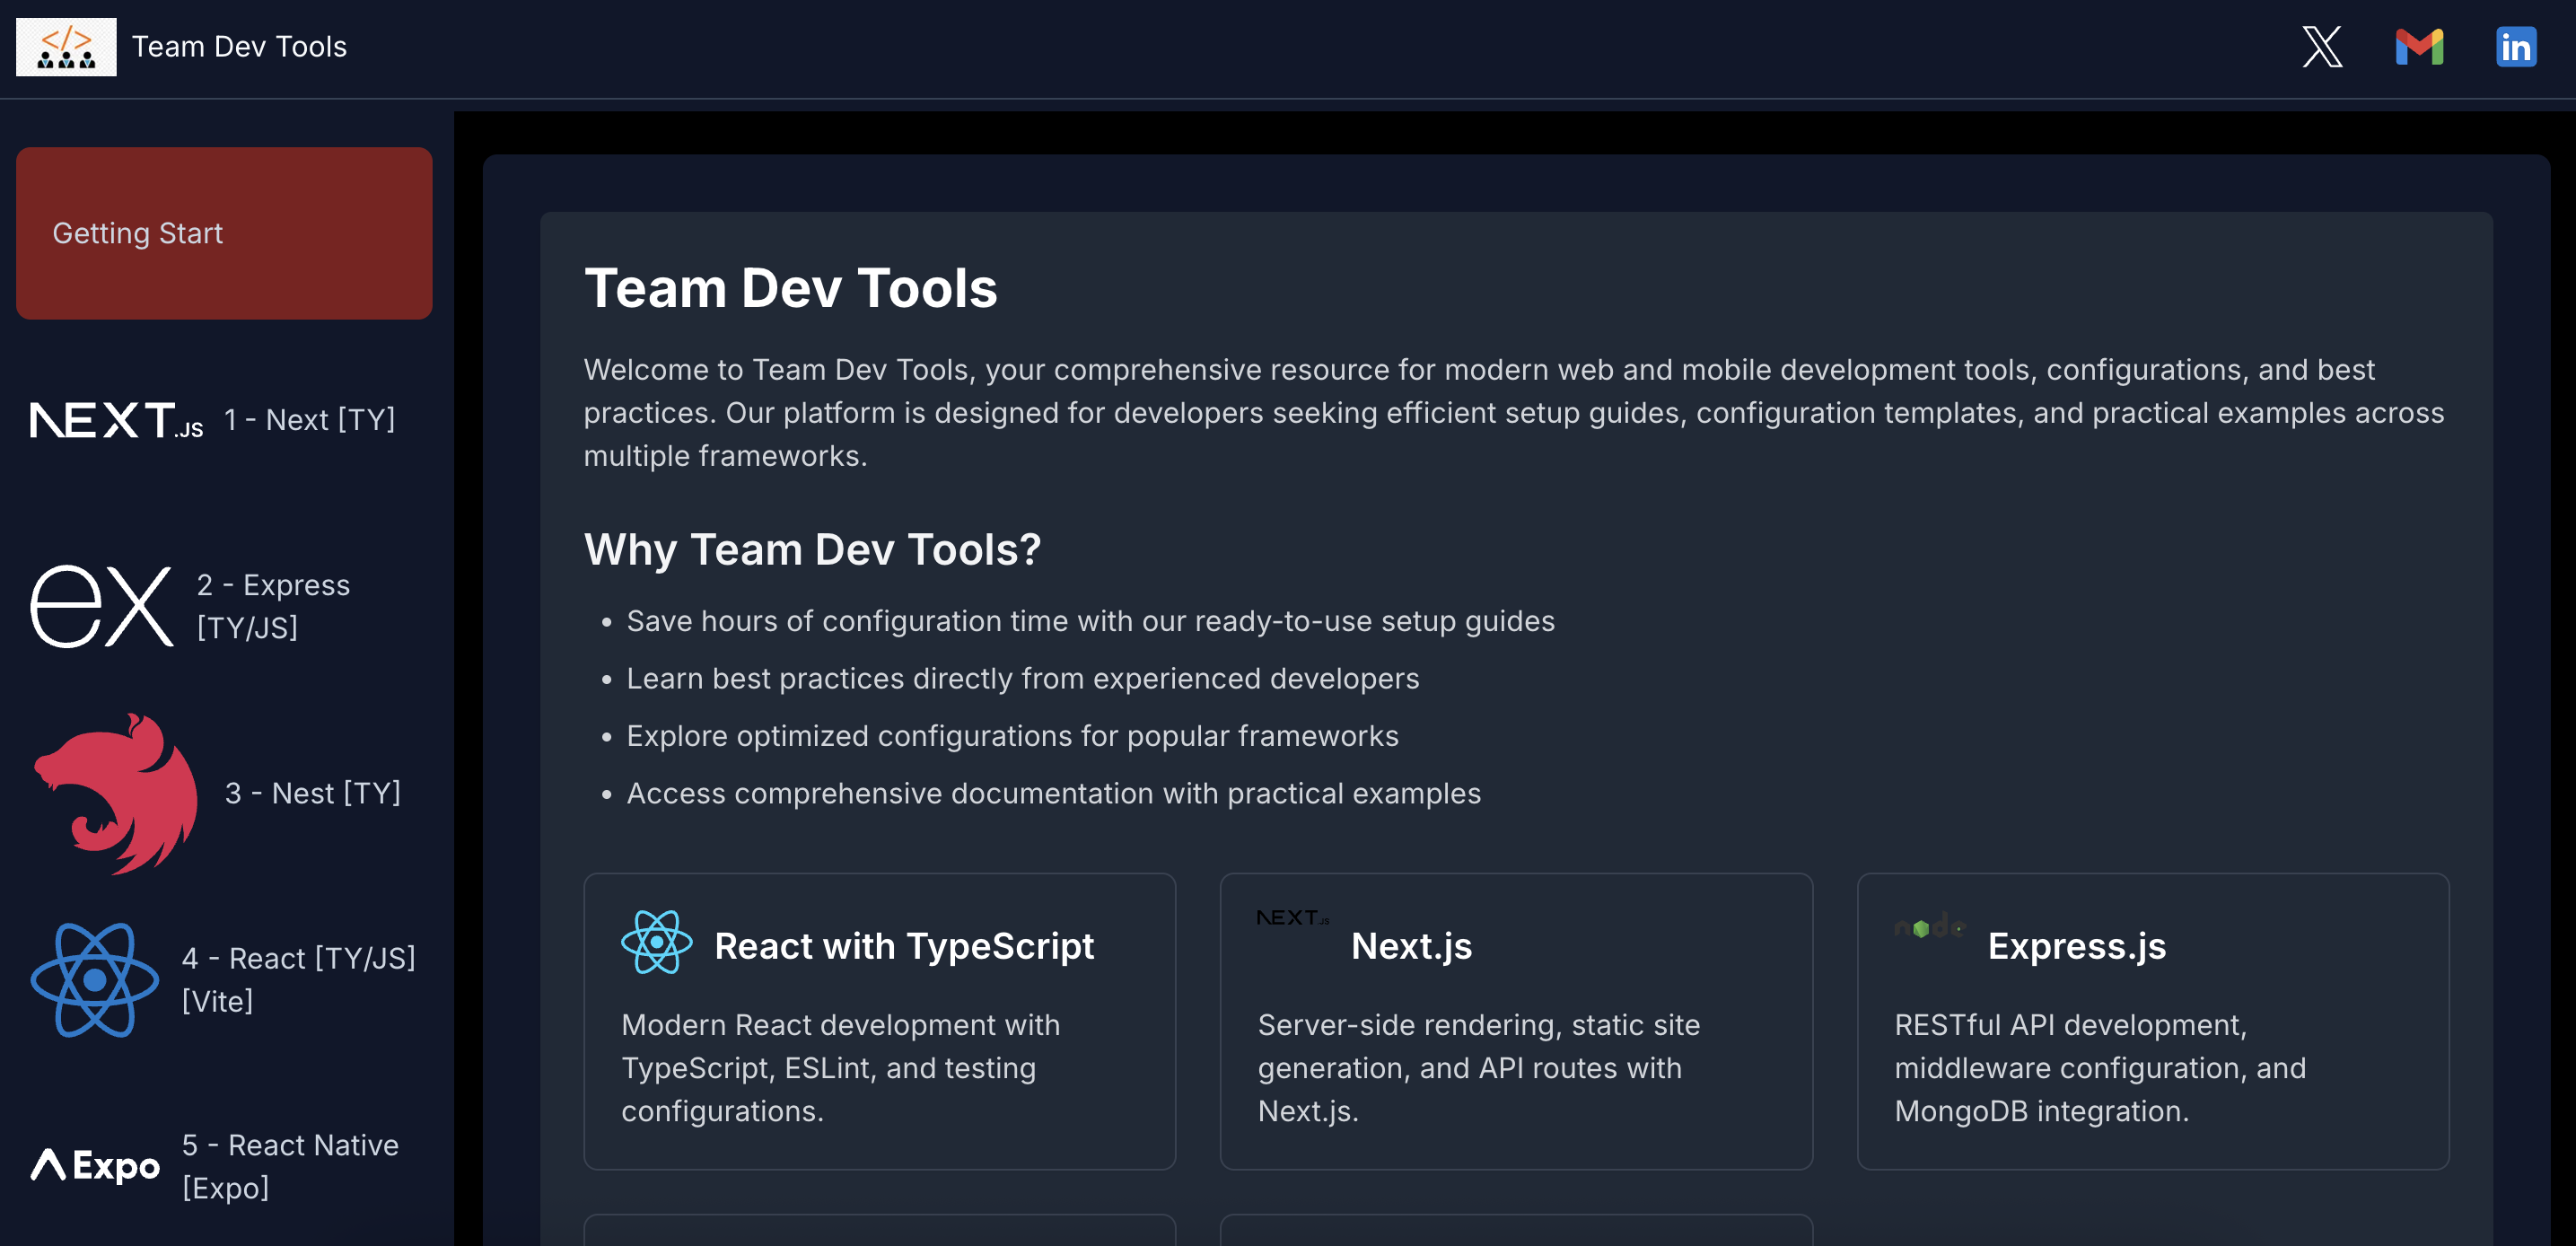Click the Next.js logo in sidebar
The image size is (2576, 1246).
[116, 420]
